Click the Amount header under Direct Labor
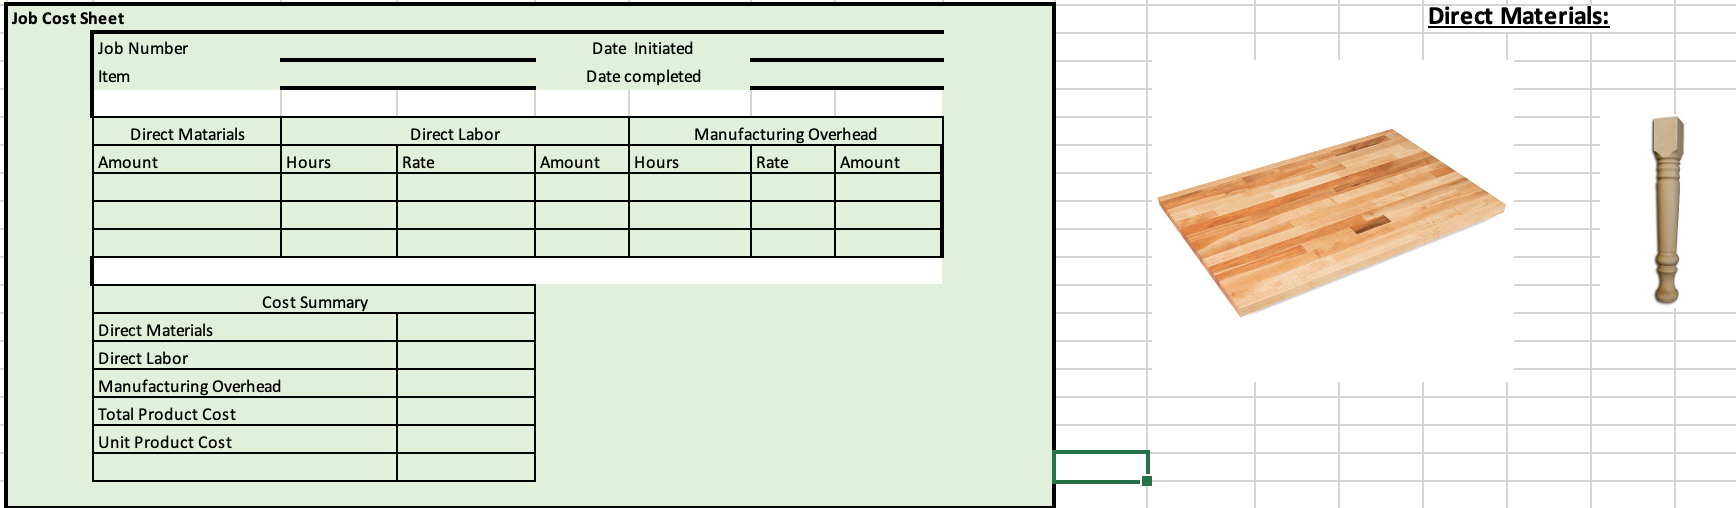Screen dimensions: 1736x508 582,162
